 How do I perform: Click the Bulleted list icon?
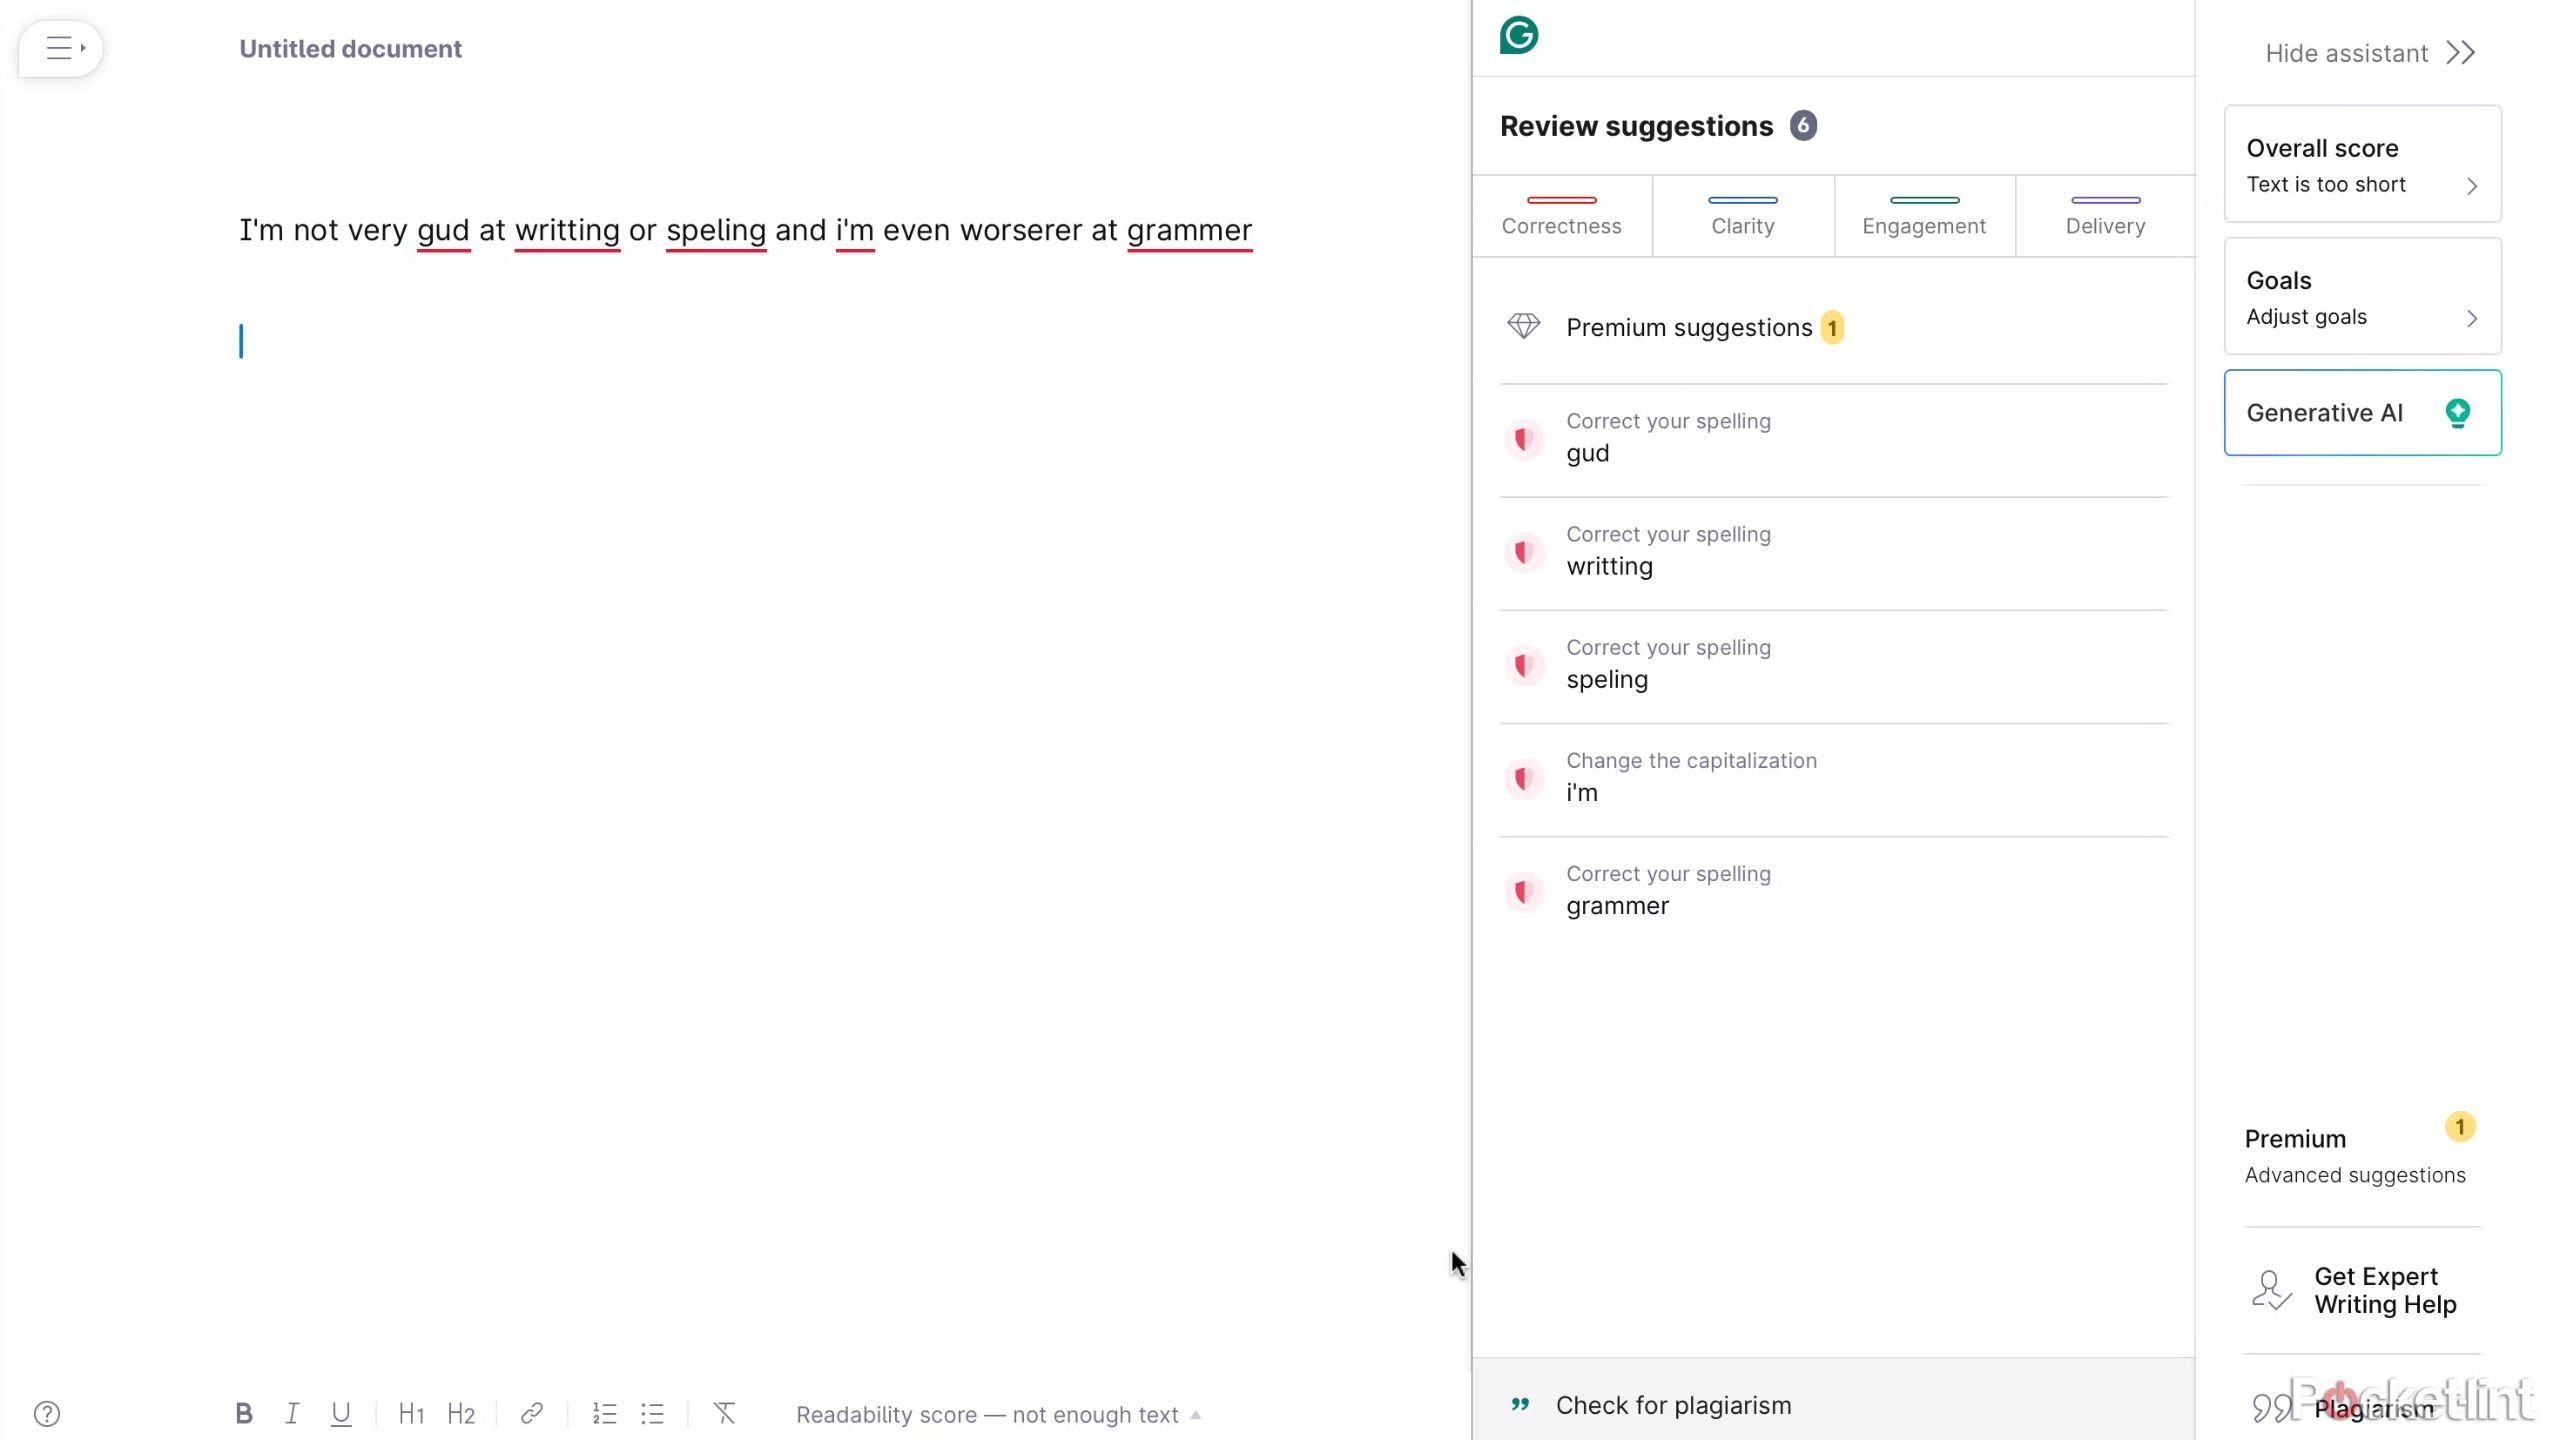pos(652,1415)
